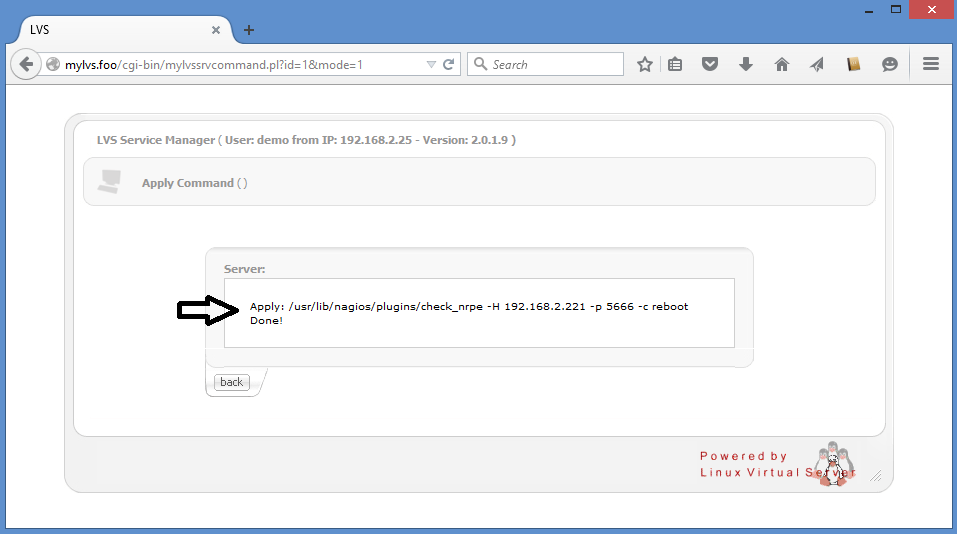Open the downloads arrow icon
957x534 pixels.
pos(745,64)
